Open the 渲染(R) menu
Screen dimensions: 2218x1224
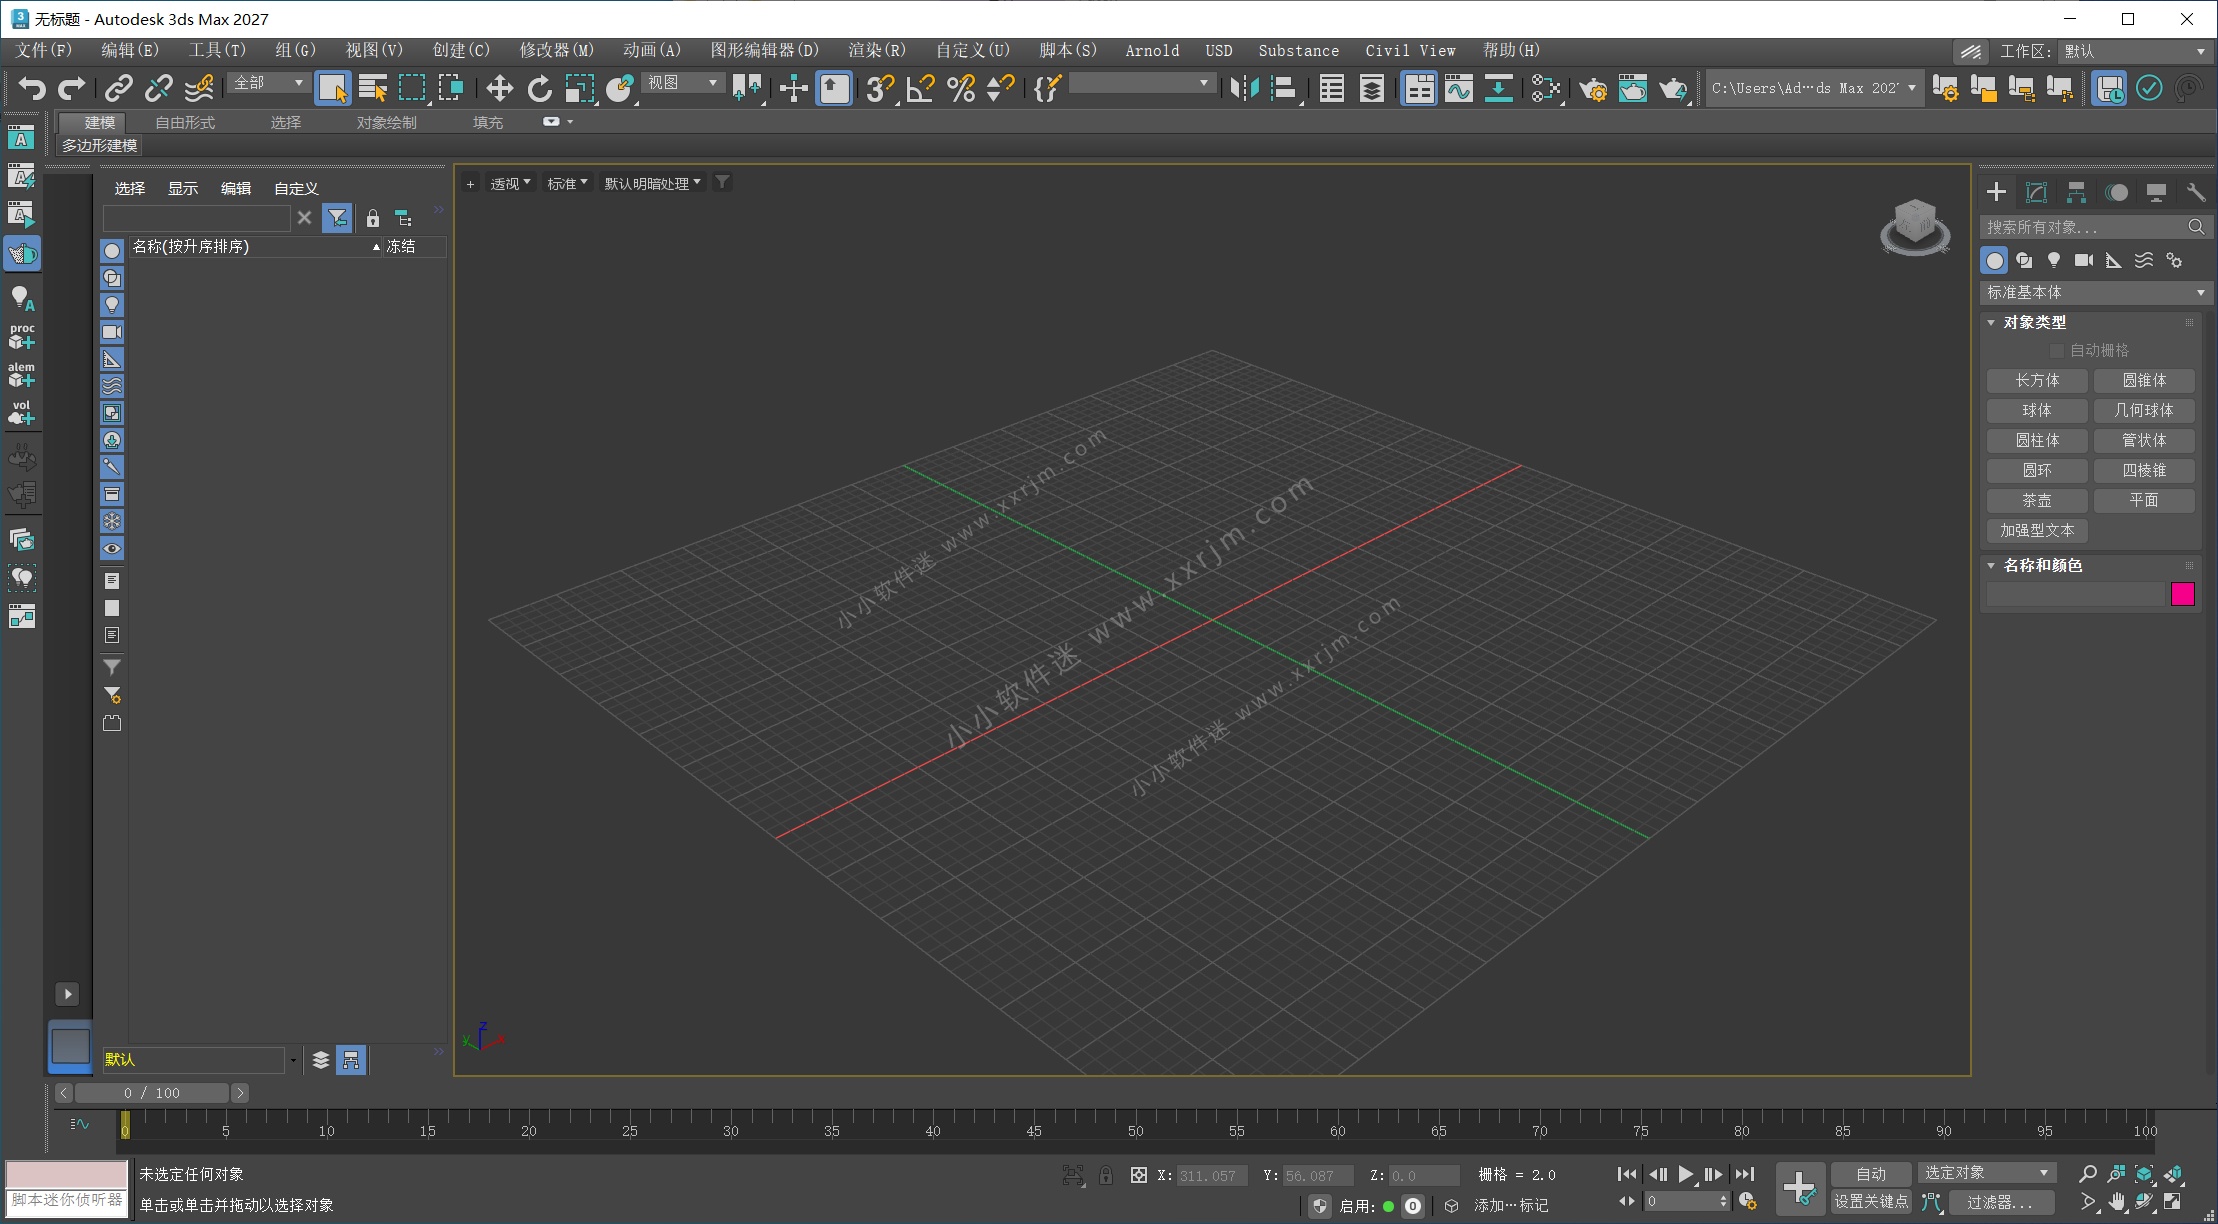(x=875, y=50)
